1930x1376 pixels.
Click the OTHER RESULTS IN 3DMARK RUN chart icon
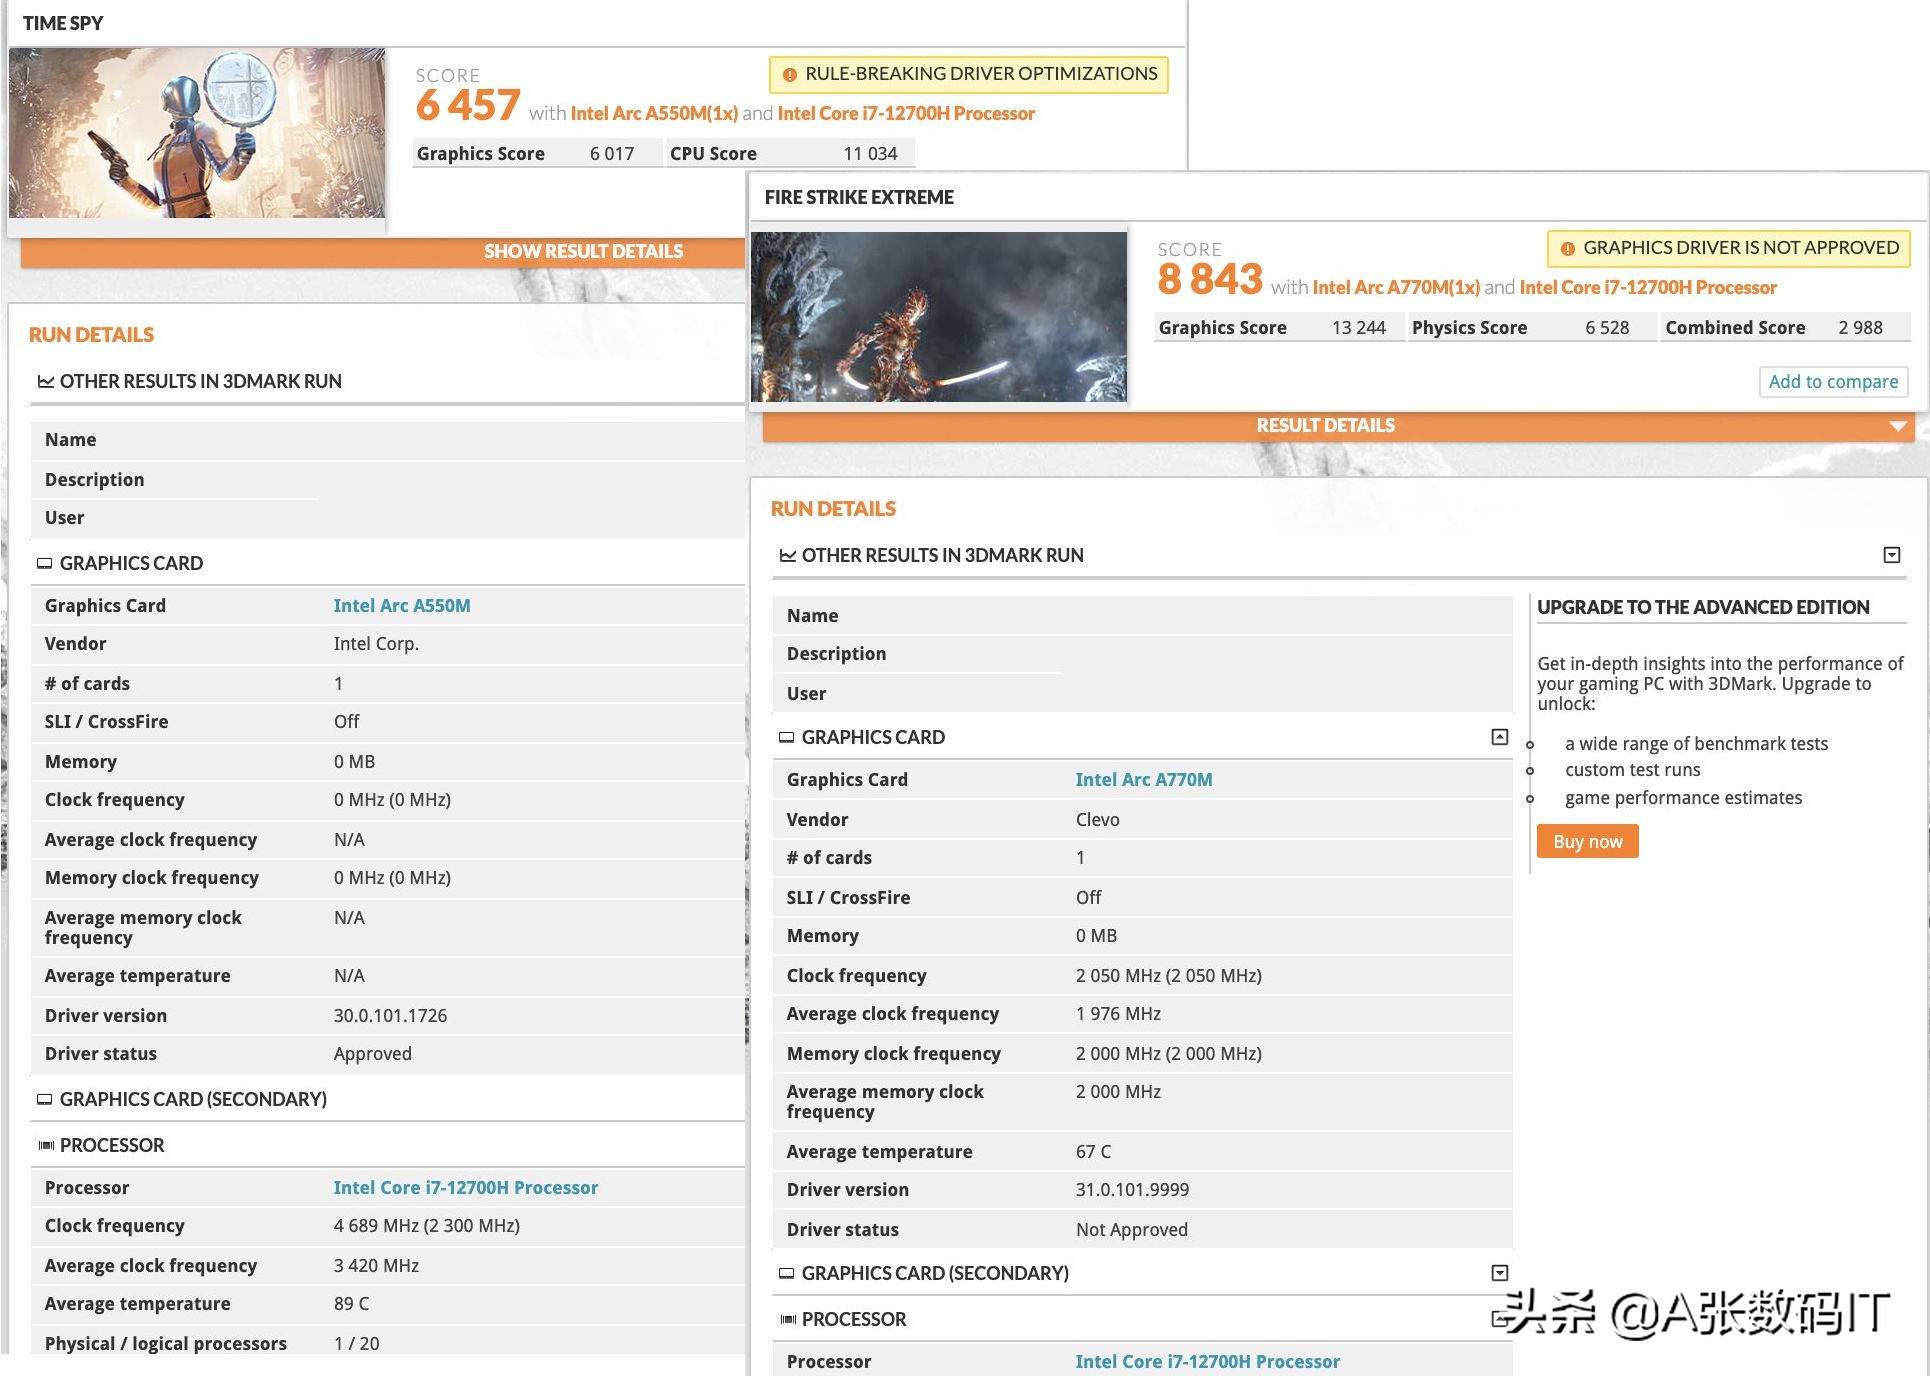click(x=42, y=381)
